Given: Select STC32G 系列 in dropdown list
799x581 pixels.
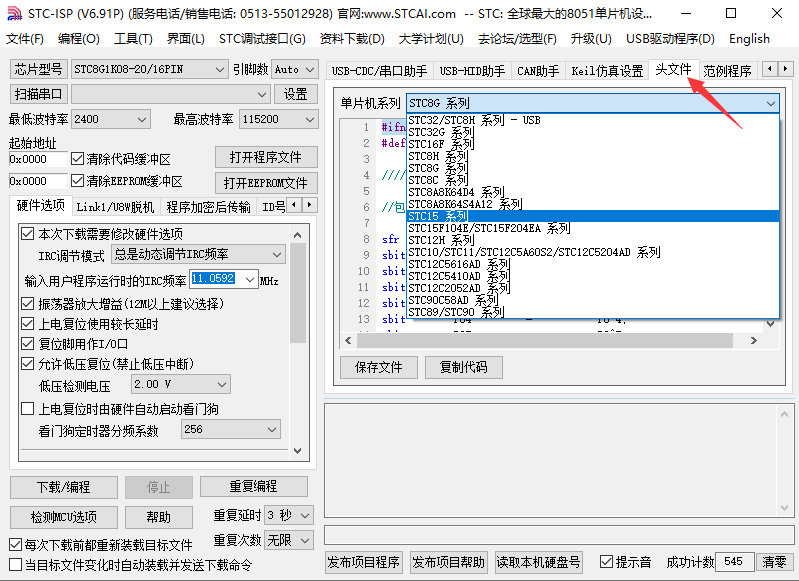Looking at the screenshot, I should coord(593,132).
